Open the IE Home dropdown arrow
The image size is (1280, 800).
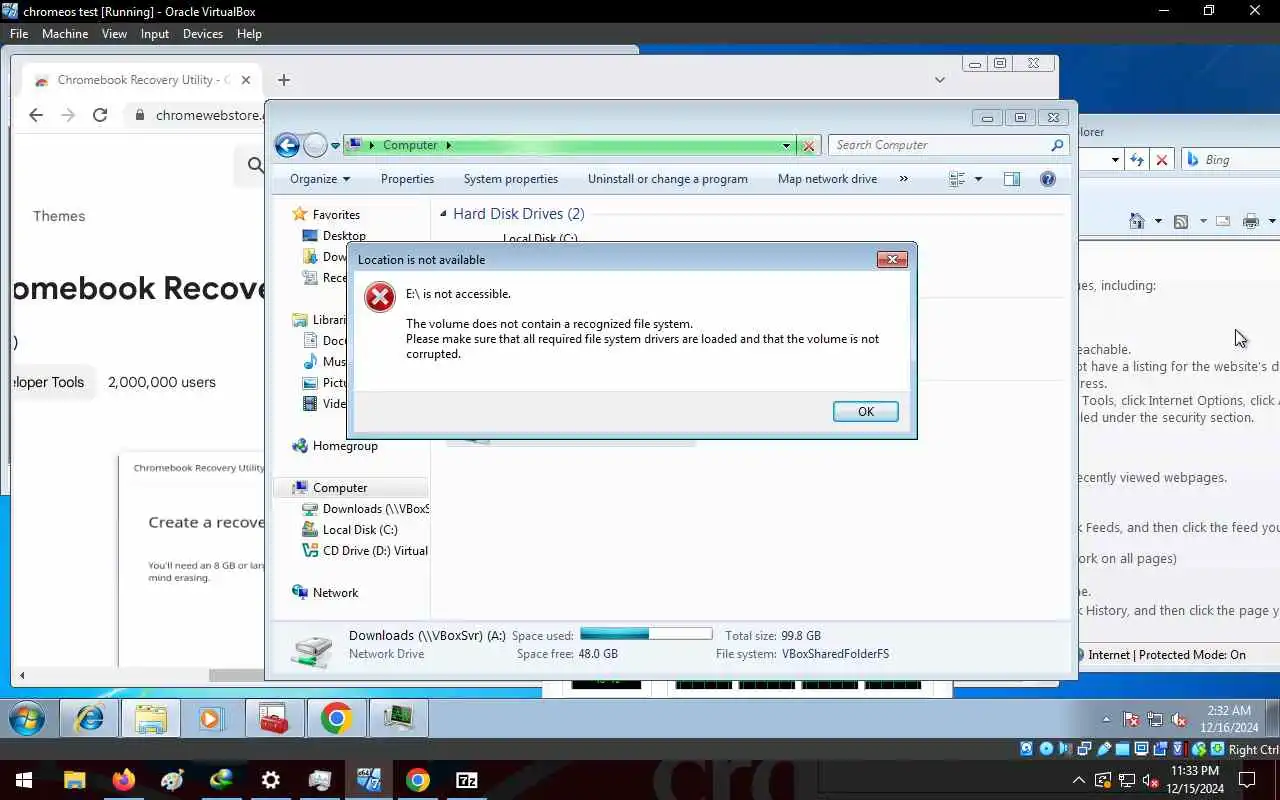[x=1158, y=221]
